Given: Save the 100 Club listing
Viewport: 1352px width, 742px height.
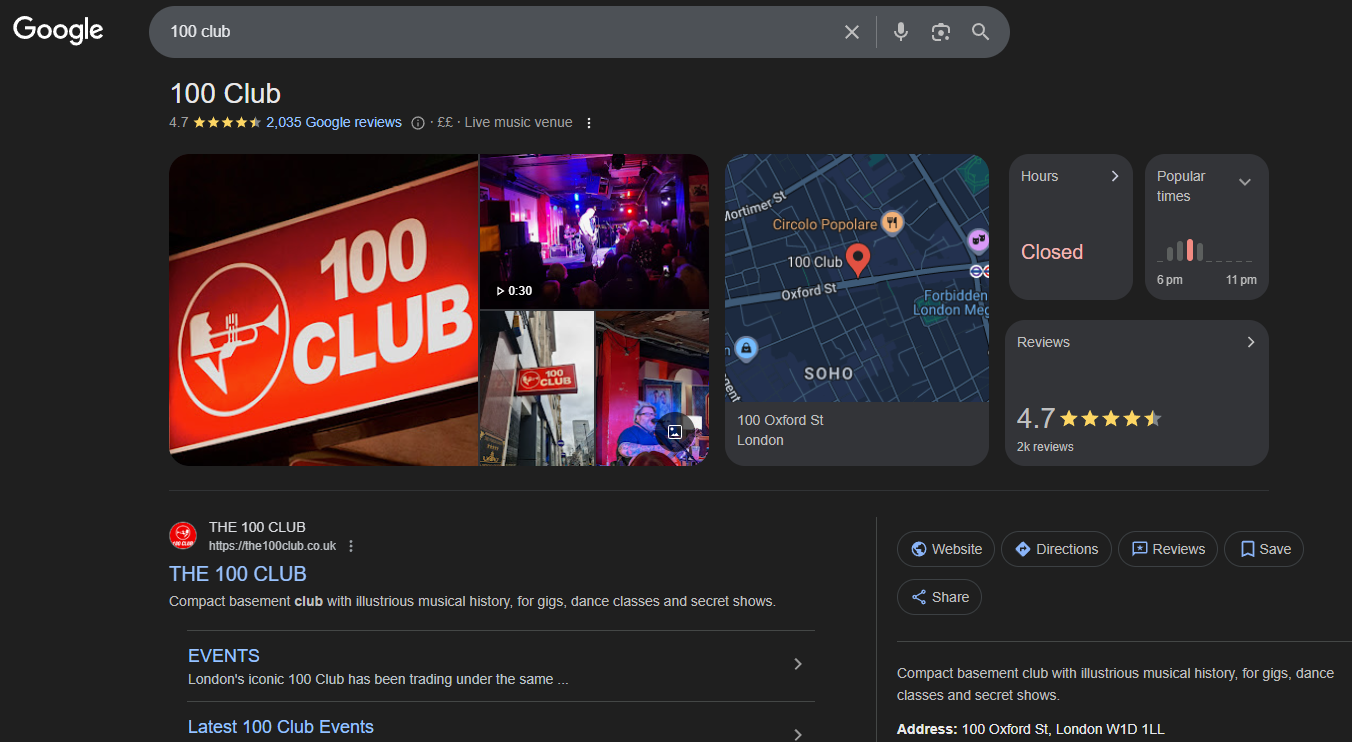Looking at the screenshot, I should tap(1263, 548).
